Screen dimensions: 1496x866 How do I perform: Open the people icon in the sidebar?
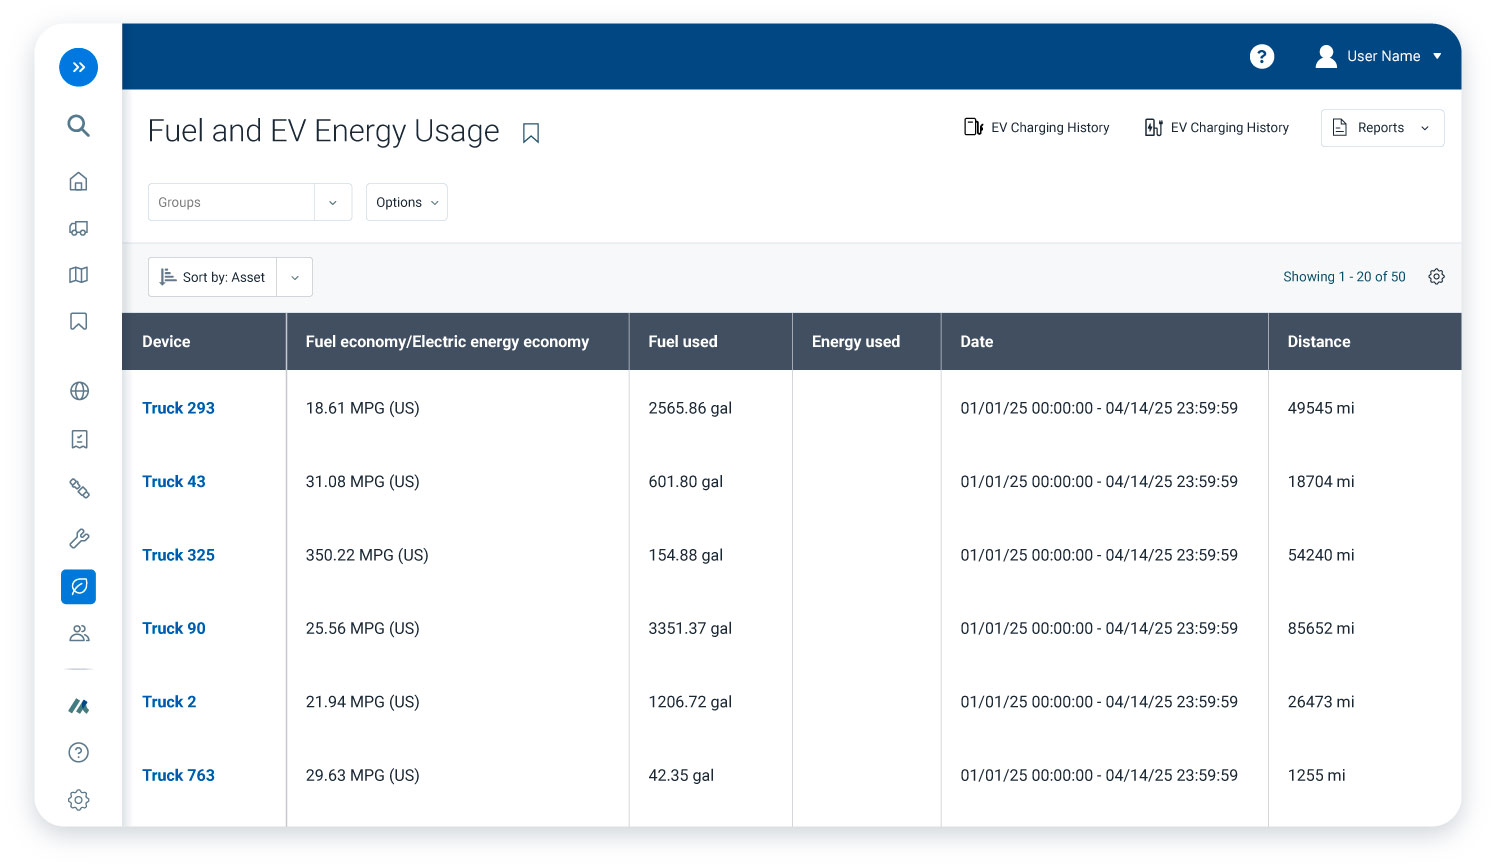79,633
